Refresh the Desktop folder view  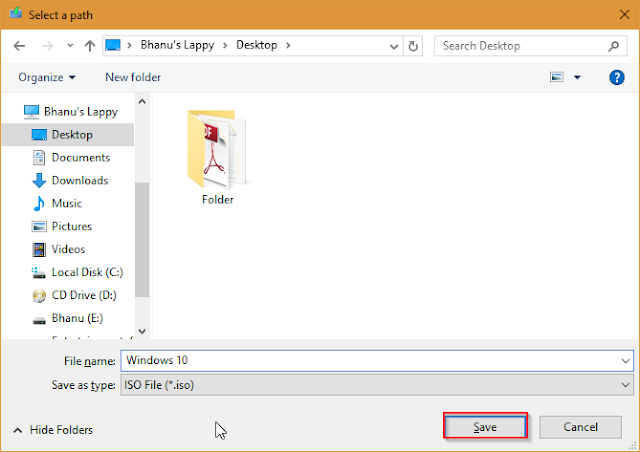pyautogui.click(x=413, y=46)
